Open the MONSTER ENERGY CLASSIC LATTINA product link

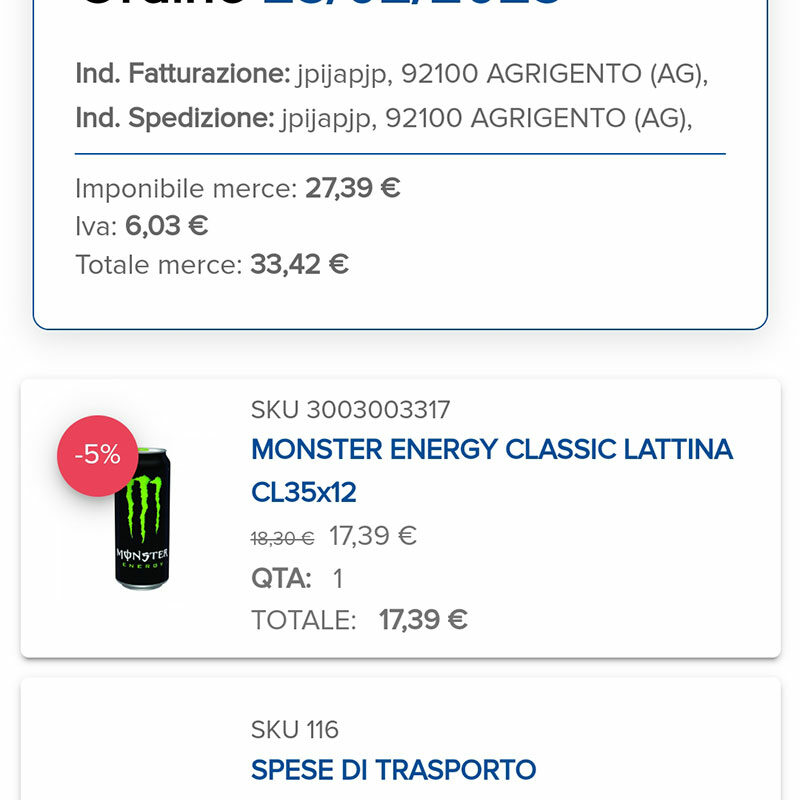pyautogui.click(x=492, y=470)
